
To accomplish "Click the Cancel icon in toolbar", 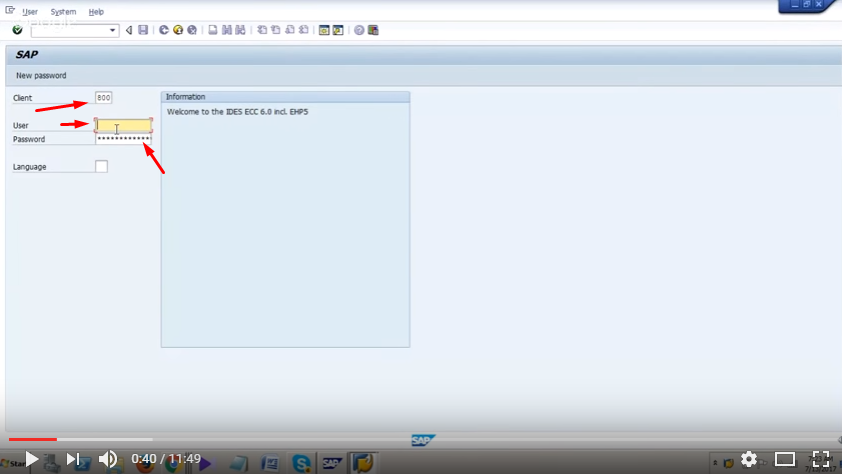I will click(192, 30).
